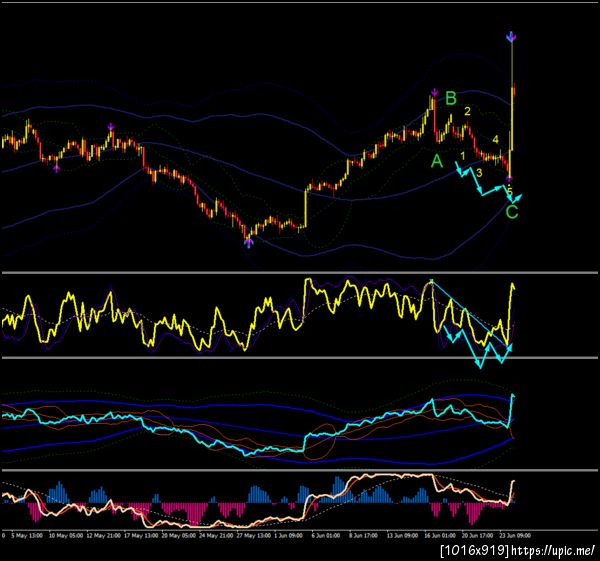Click the signal arrow under the lowest price low
Image resolution: width=600 pixels, height=561 pixels.
click(249, 242)
